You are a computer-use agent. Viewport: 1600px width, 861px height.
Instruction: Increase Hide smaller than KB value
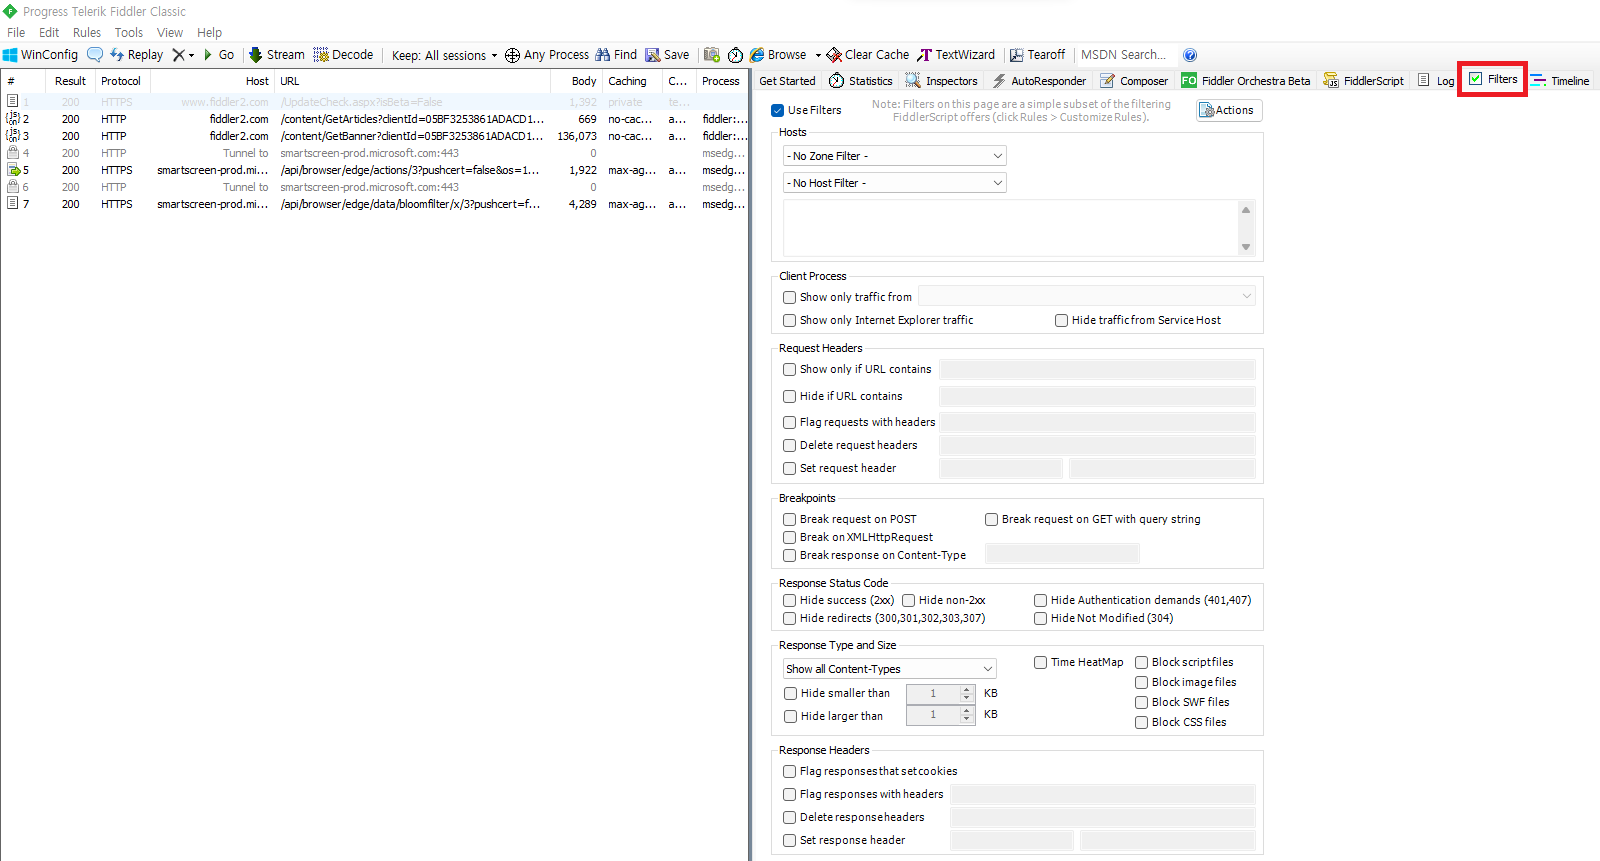(x=967, y=689)
